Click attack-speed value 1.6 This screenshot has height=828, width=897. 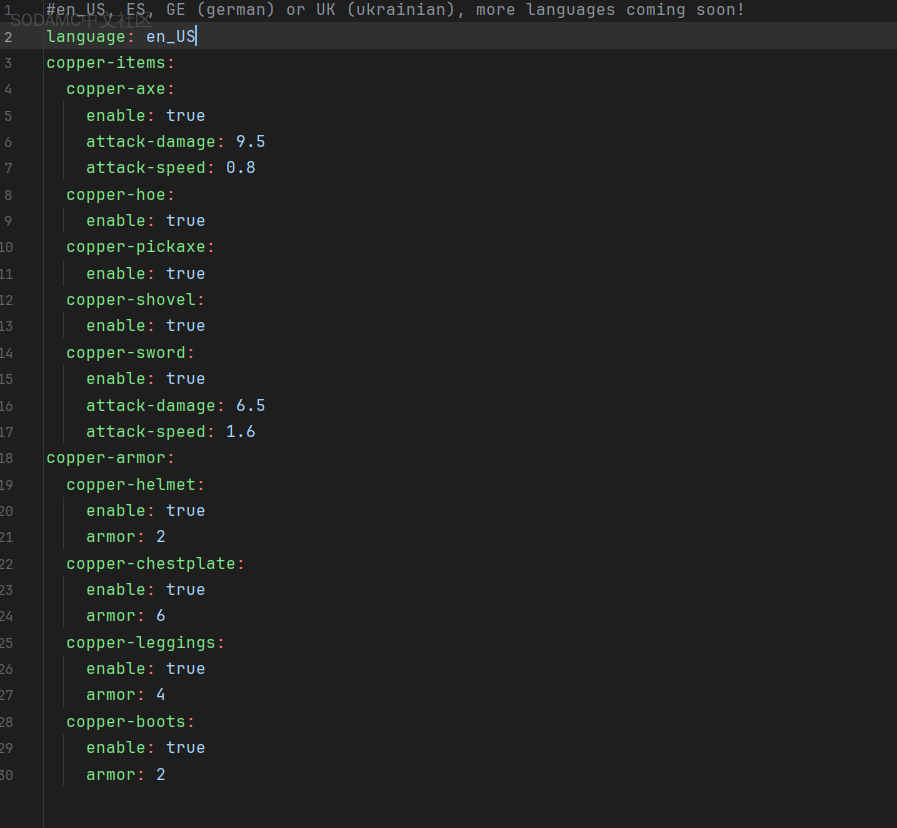point(240,431)
